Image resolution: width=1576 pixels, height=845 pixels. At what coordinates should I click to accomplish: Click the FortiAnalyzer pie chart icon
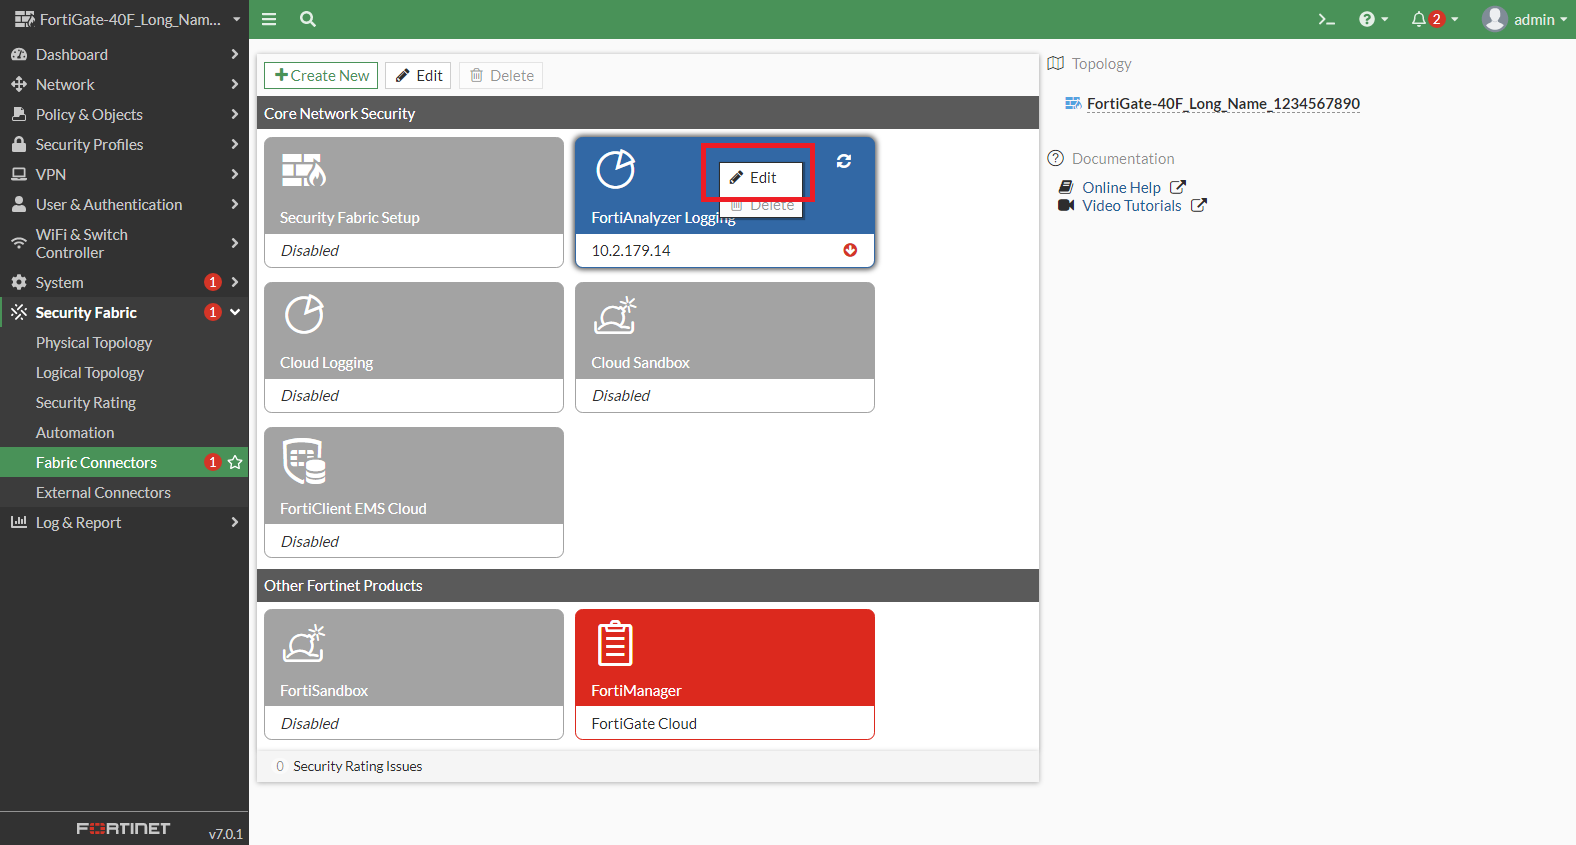click(x=616, y=169)
